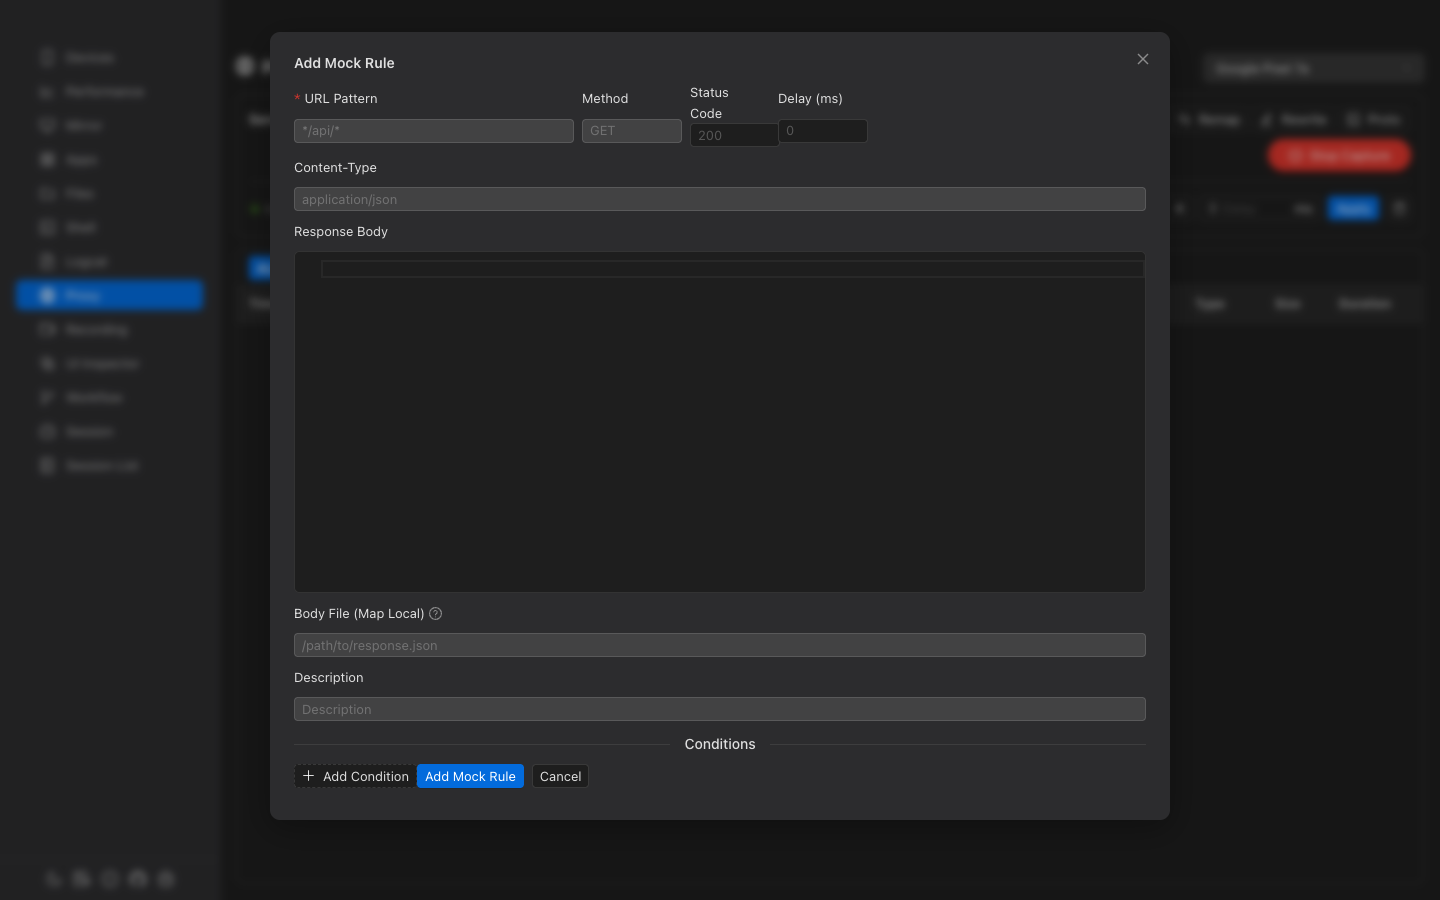Click the Add Condition button

click(355, 776)
